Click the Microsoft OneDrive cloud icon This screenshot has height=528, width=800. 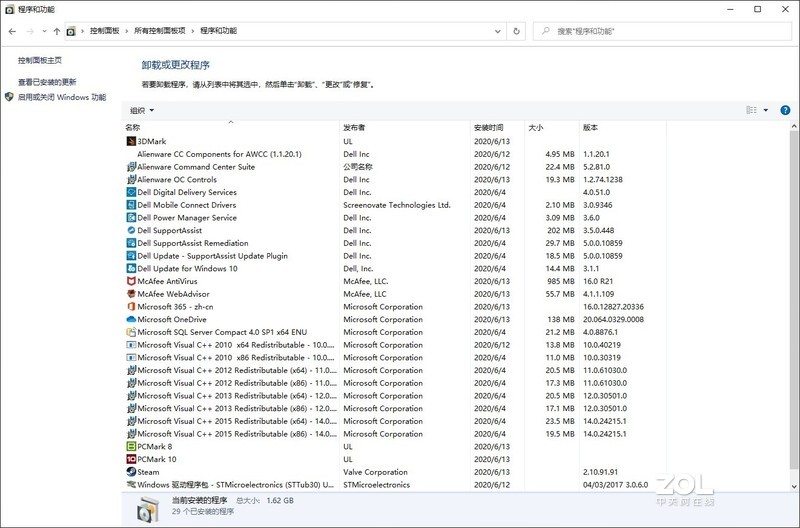tap(131, 319)
